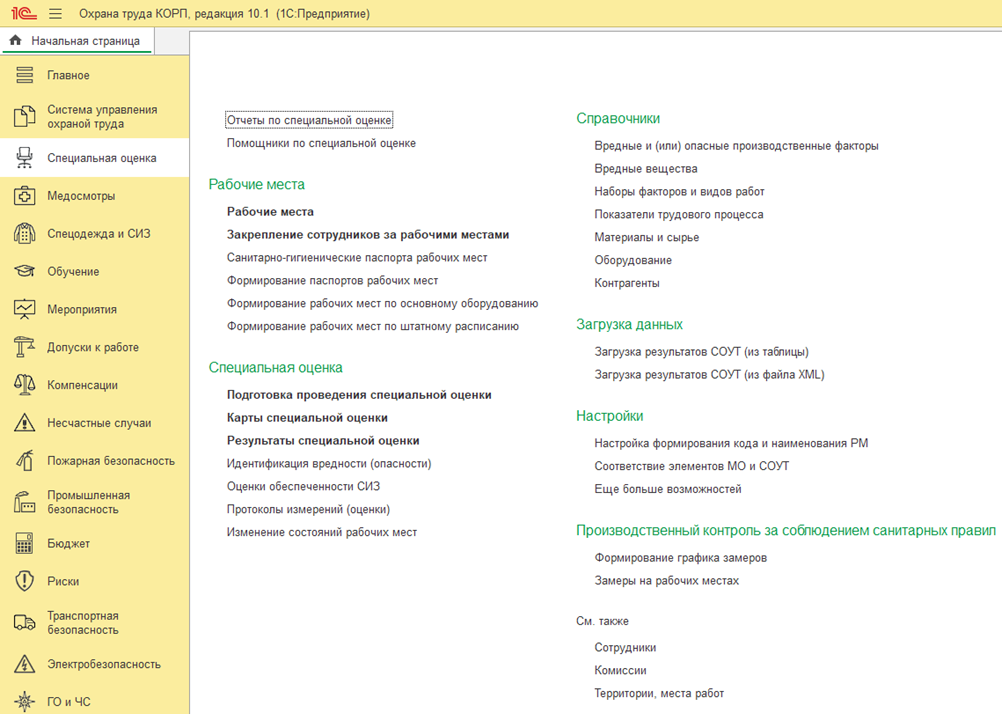Open Обучение graduation cap icon
This screenshot has height=714, width=1002.
point(24,271)
